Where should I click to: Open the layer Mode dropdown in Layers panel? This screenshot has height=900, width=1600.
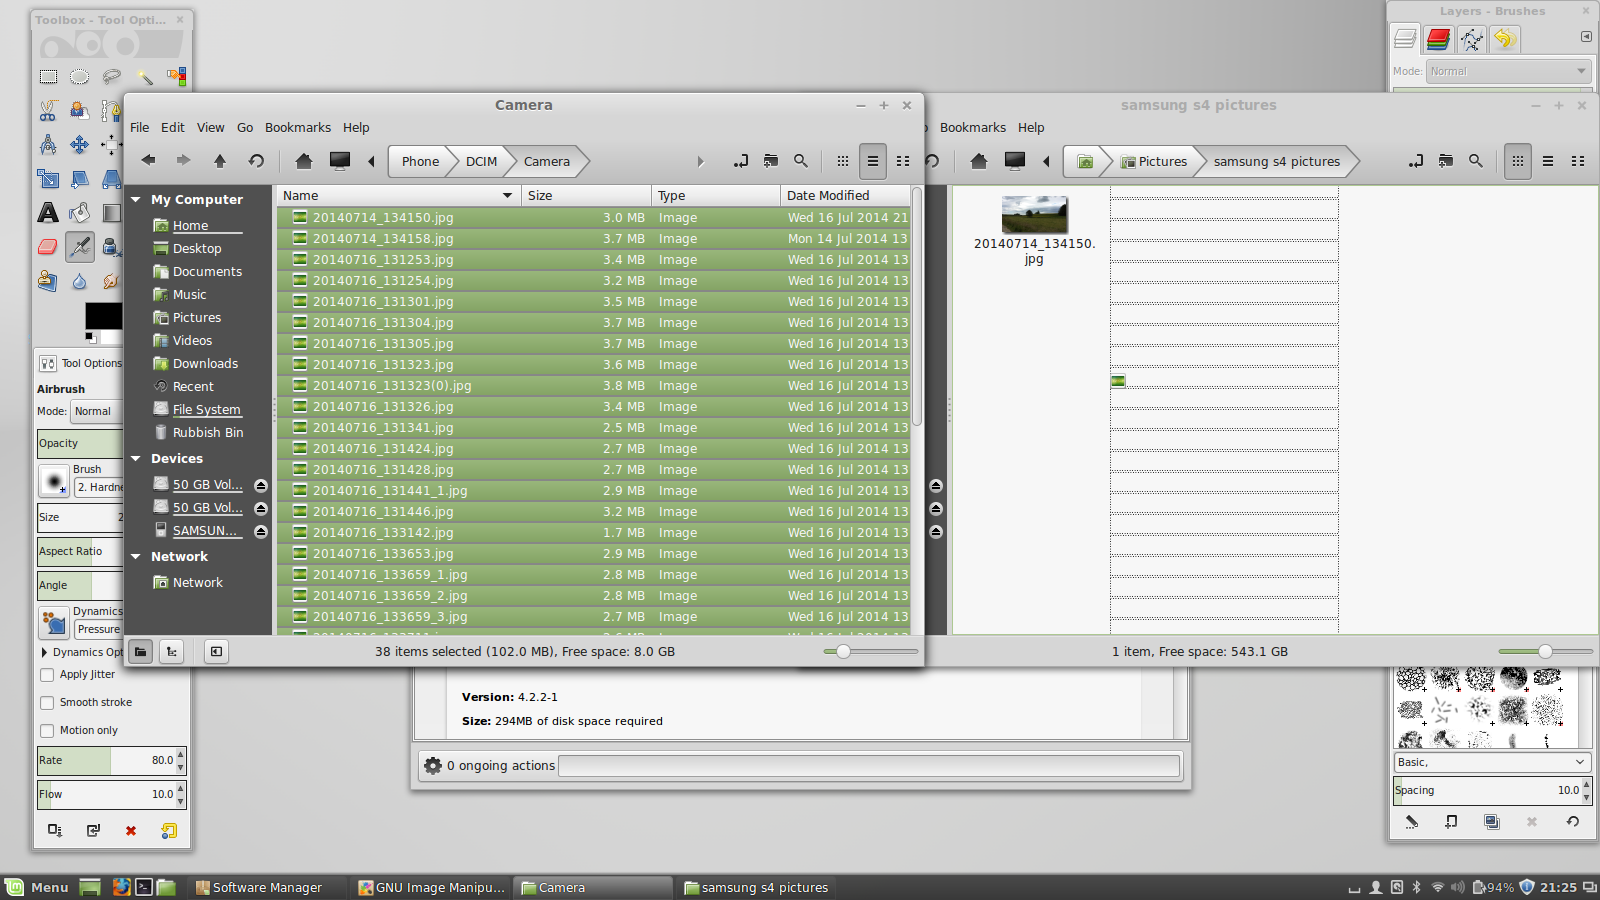1507,71
